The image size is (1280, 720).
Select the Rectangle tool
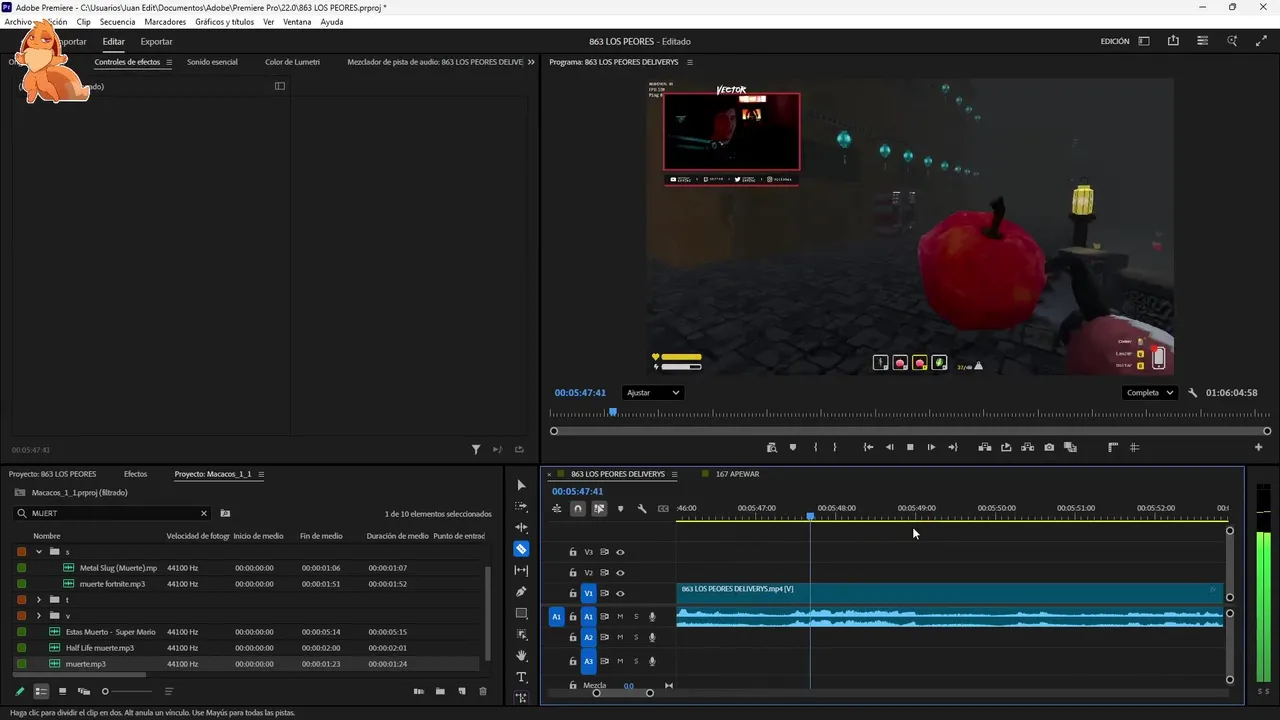tap(521, 613)
